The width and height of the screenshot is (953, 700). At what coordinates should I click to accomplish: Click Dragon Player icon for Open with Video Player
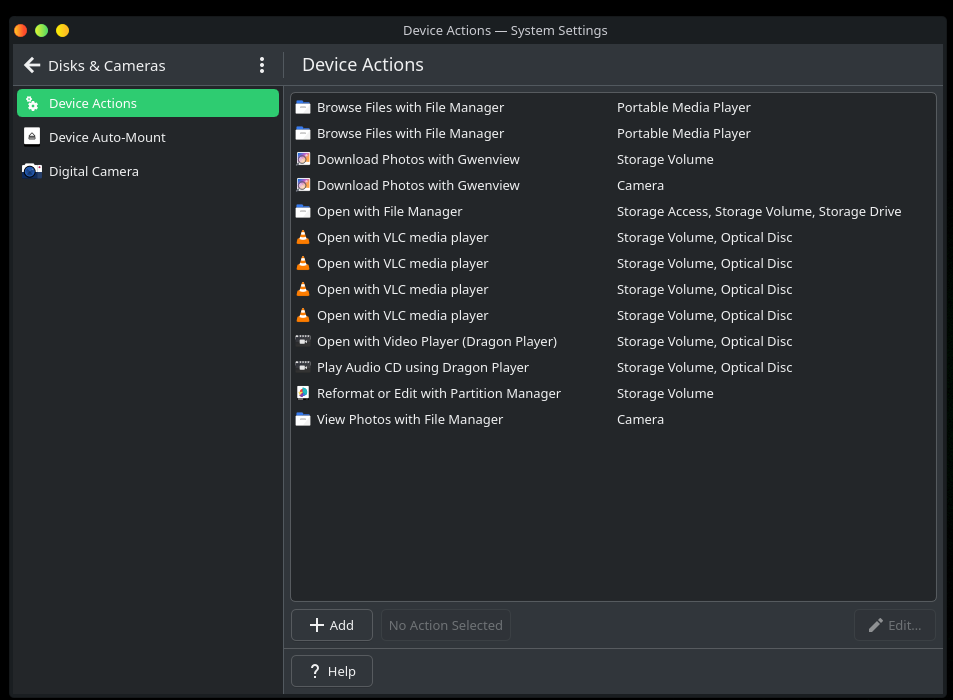(x=303, y=341)
